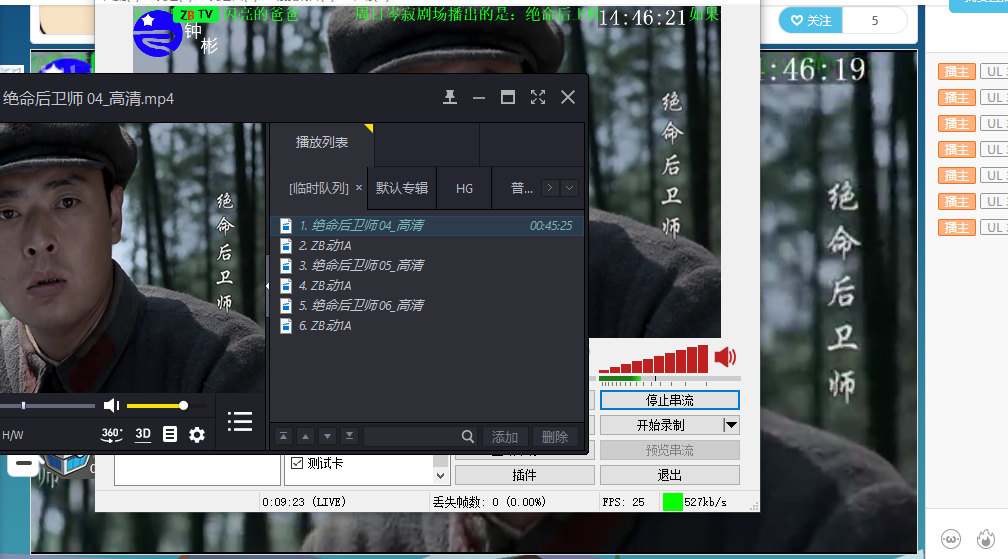The width and height of the screenshot is (1008, 559).
Task: Mute the player volume speaker icon
Action: pos(111,405)
